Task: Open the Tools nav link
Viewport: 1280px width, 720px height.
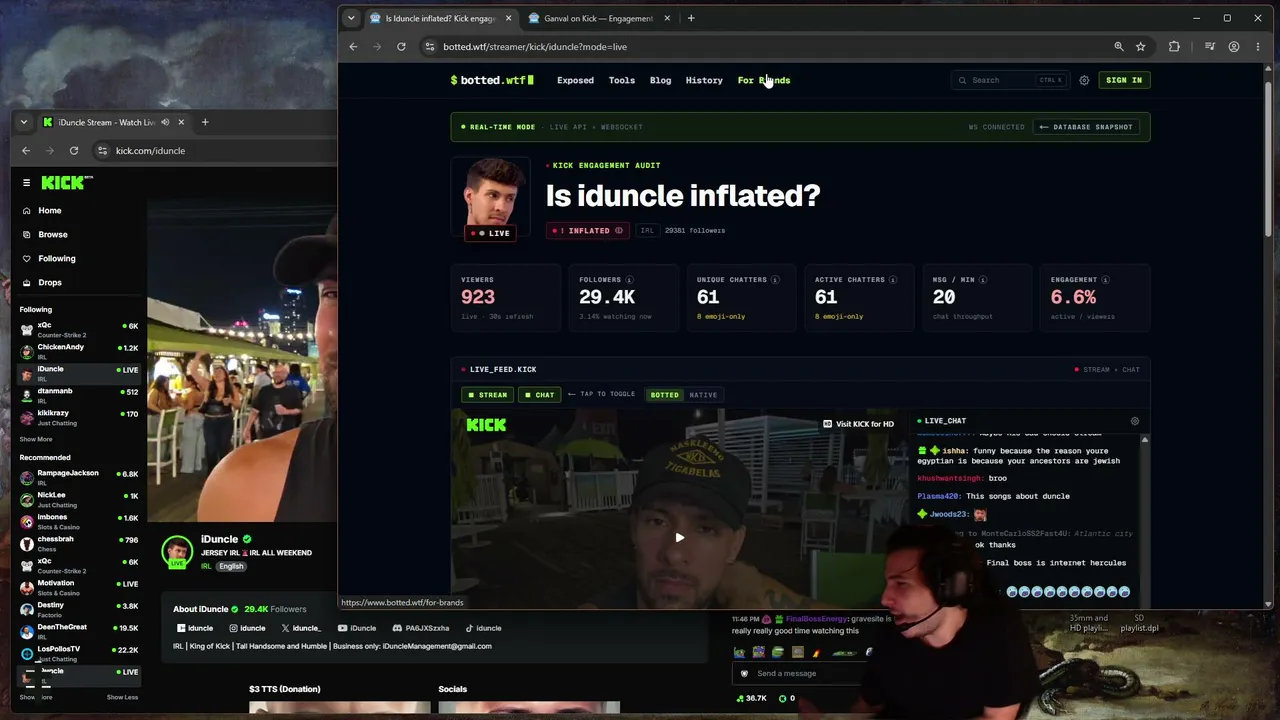Action: [x=622, y=80]
